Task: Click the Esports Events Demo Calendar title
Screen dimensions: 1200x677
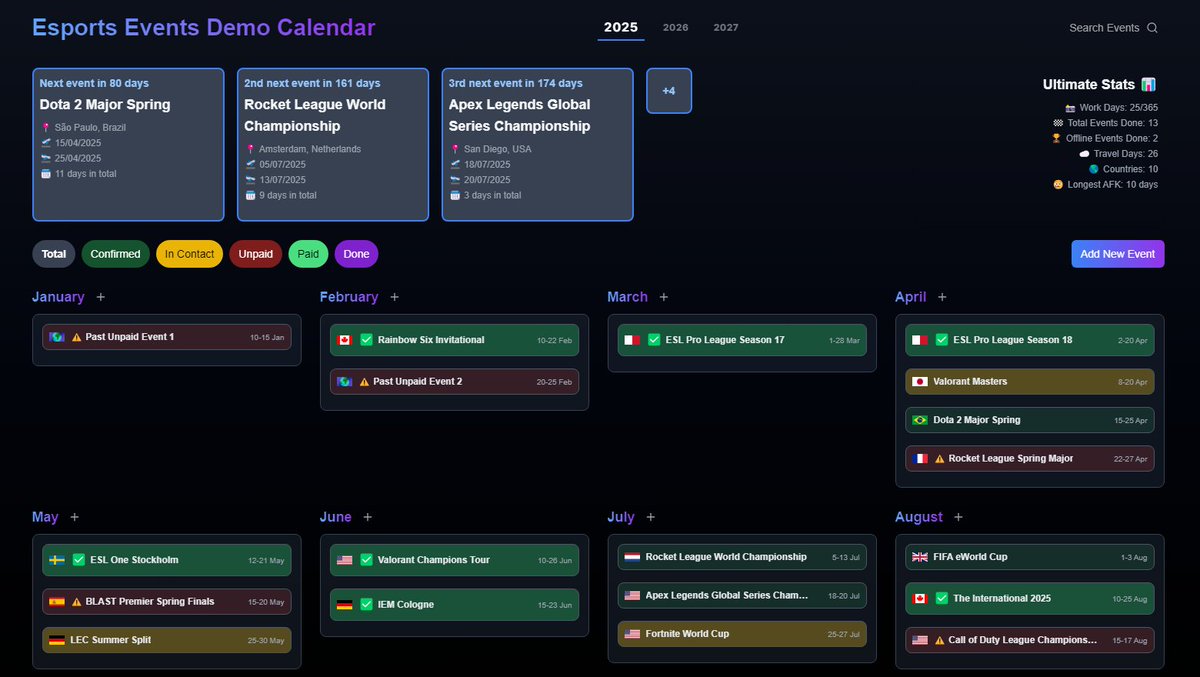Action: 204,28
